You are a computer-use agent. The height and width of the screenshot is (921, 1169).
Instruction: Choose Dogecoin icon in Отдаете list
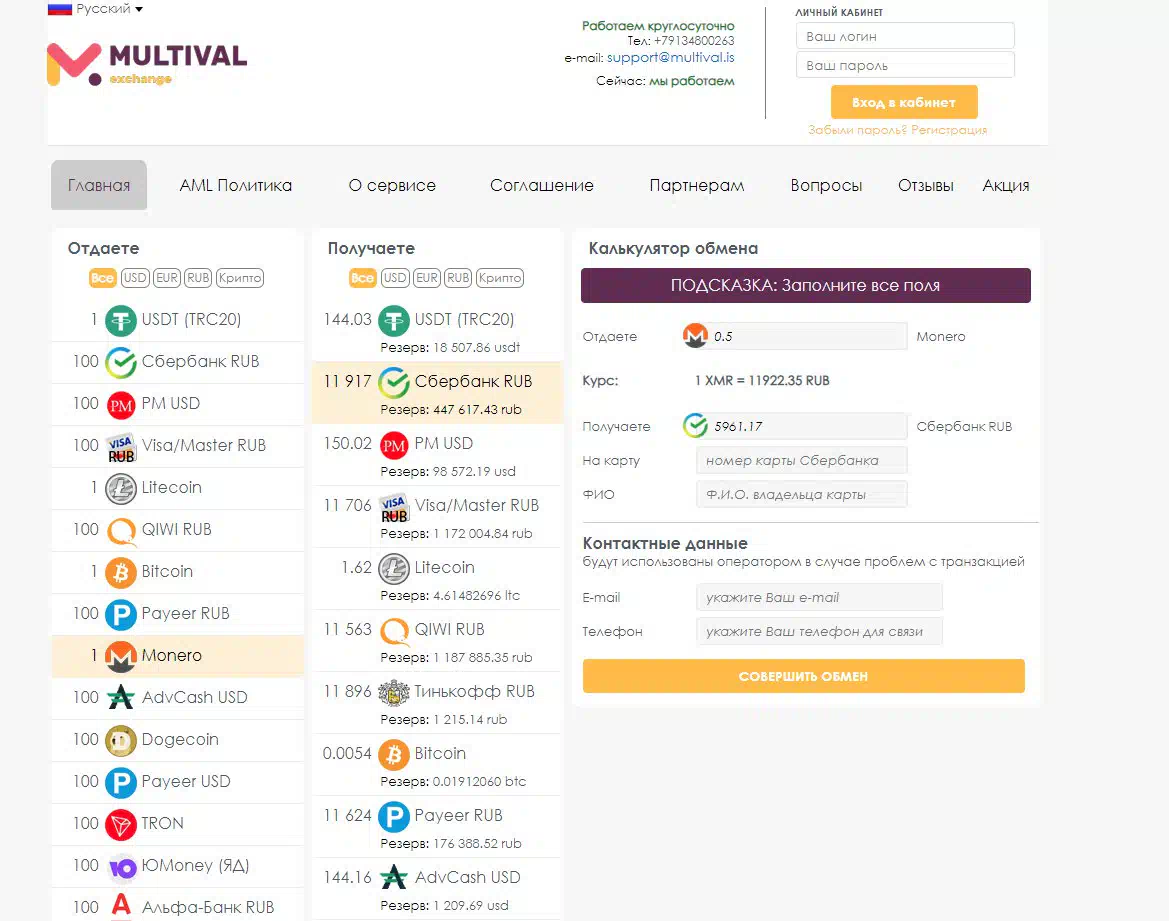[120, 741]
